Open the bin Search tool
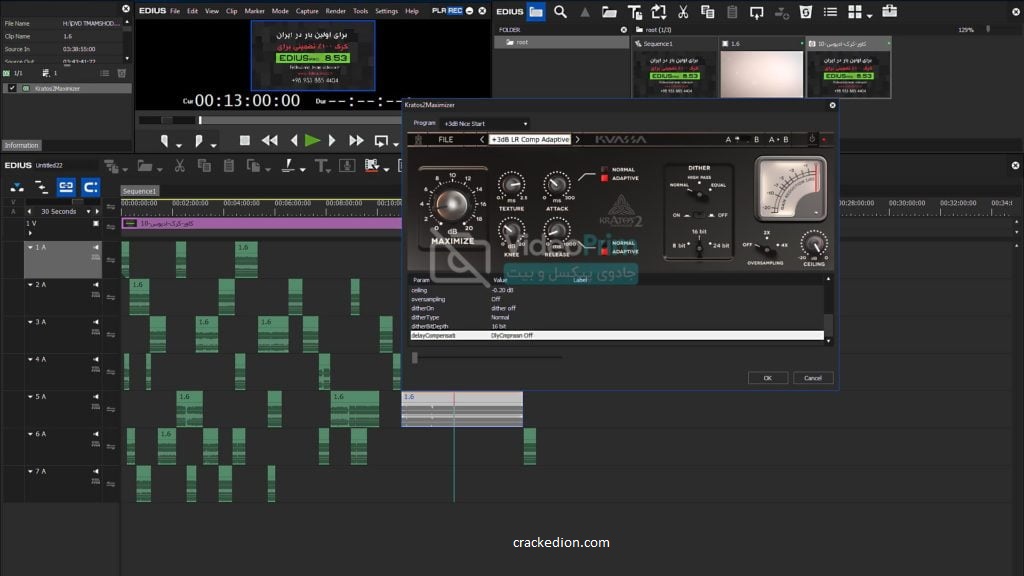 (560, 12)
